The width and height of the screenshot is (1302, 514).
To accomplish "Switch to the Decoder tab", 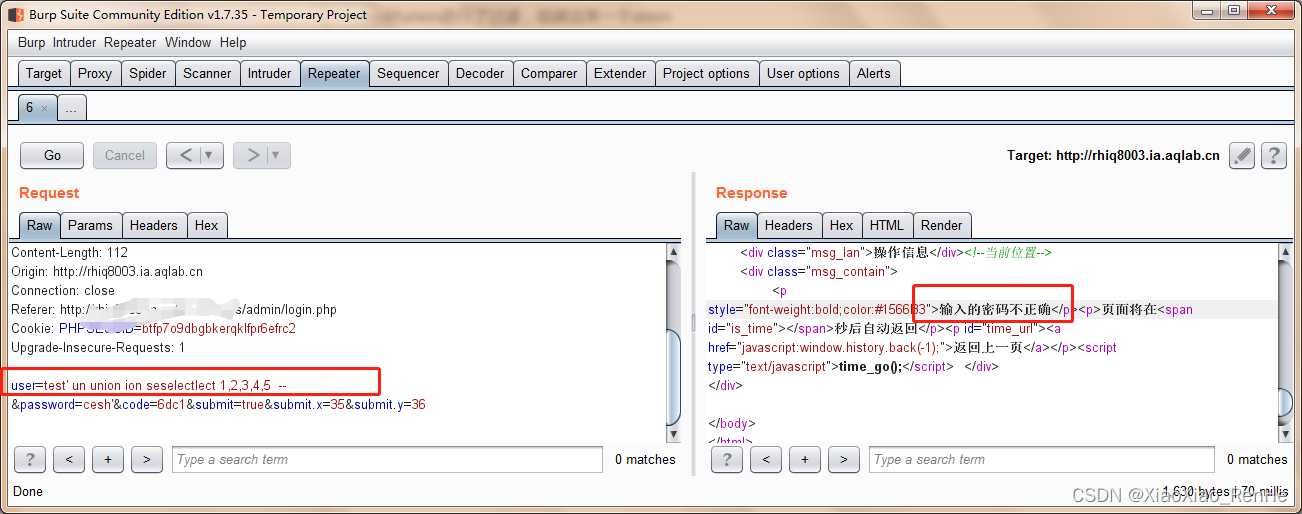I will pos(480,73).
